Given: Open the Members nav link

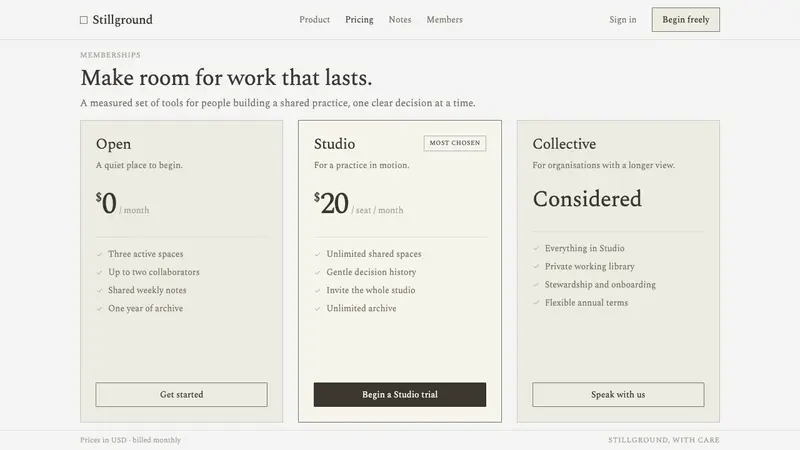Looking at the screenshot, I should coord(444,19).
